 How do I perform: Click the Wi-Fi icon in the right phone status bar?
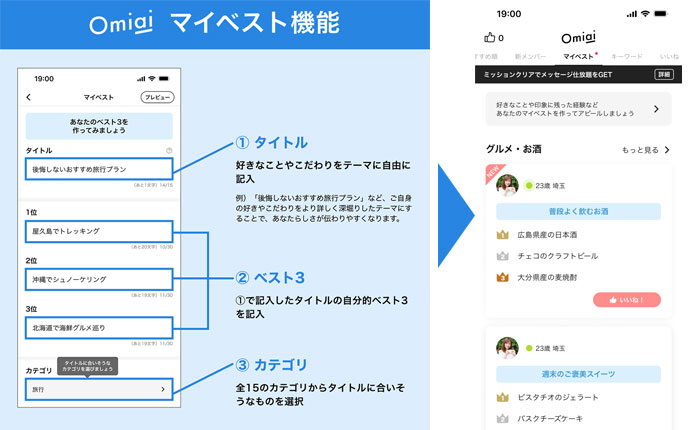(x=645, y=14)
